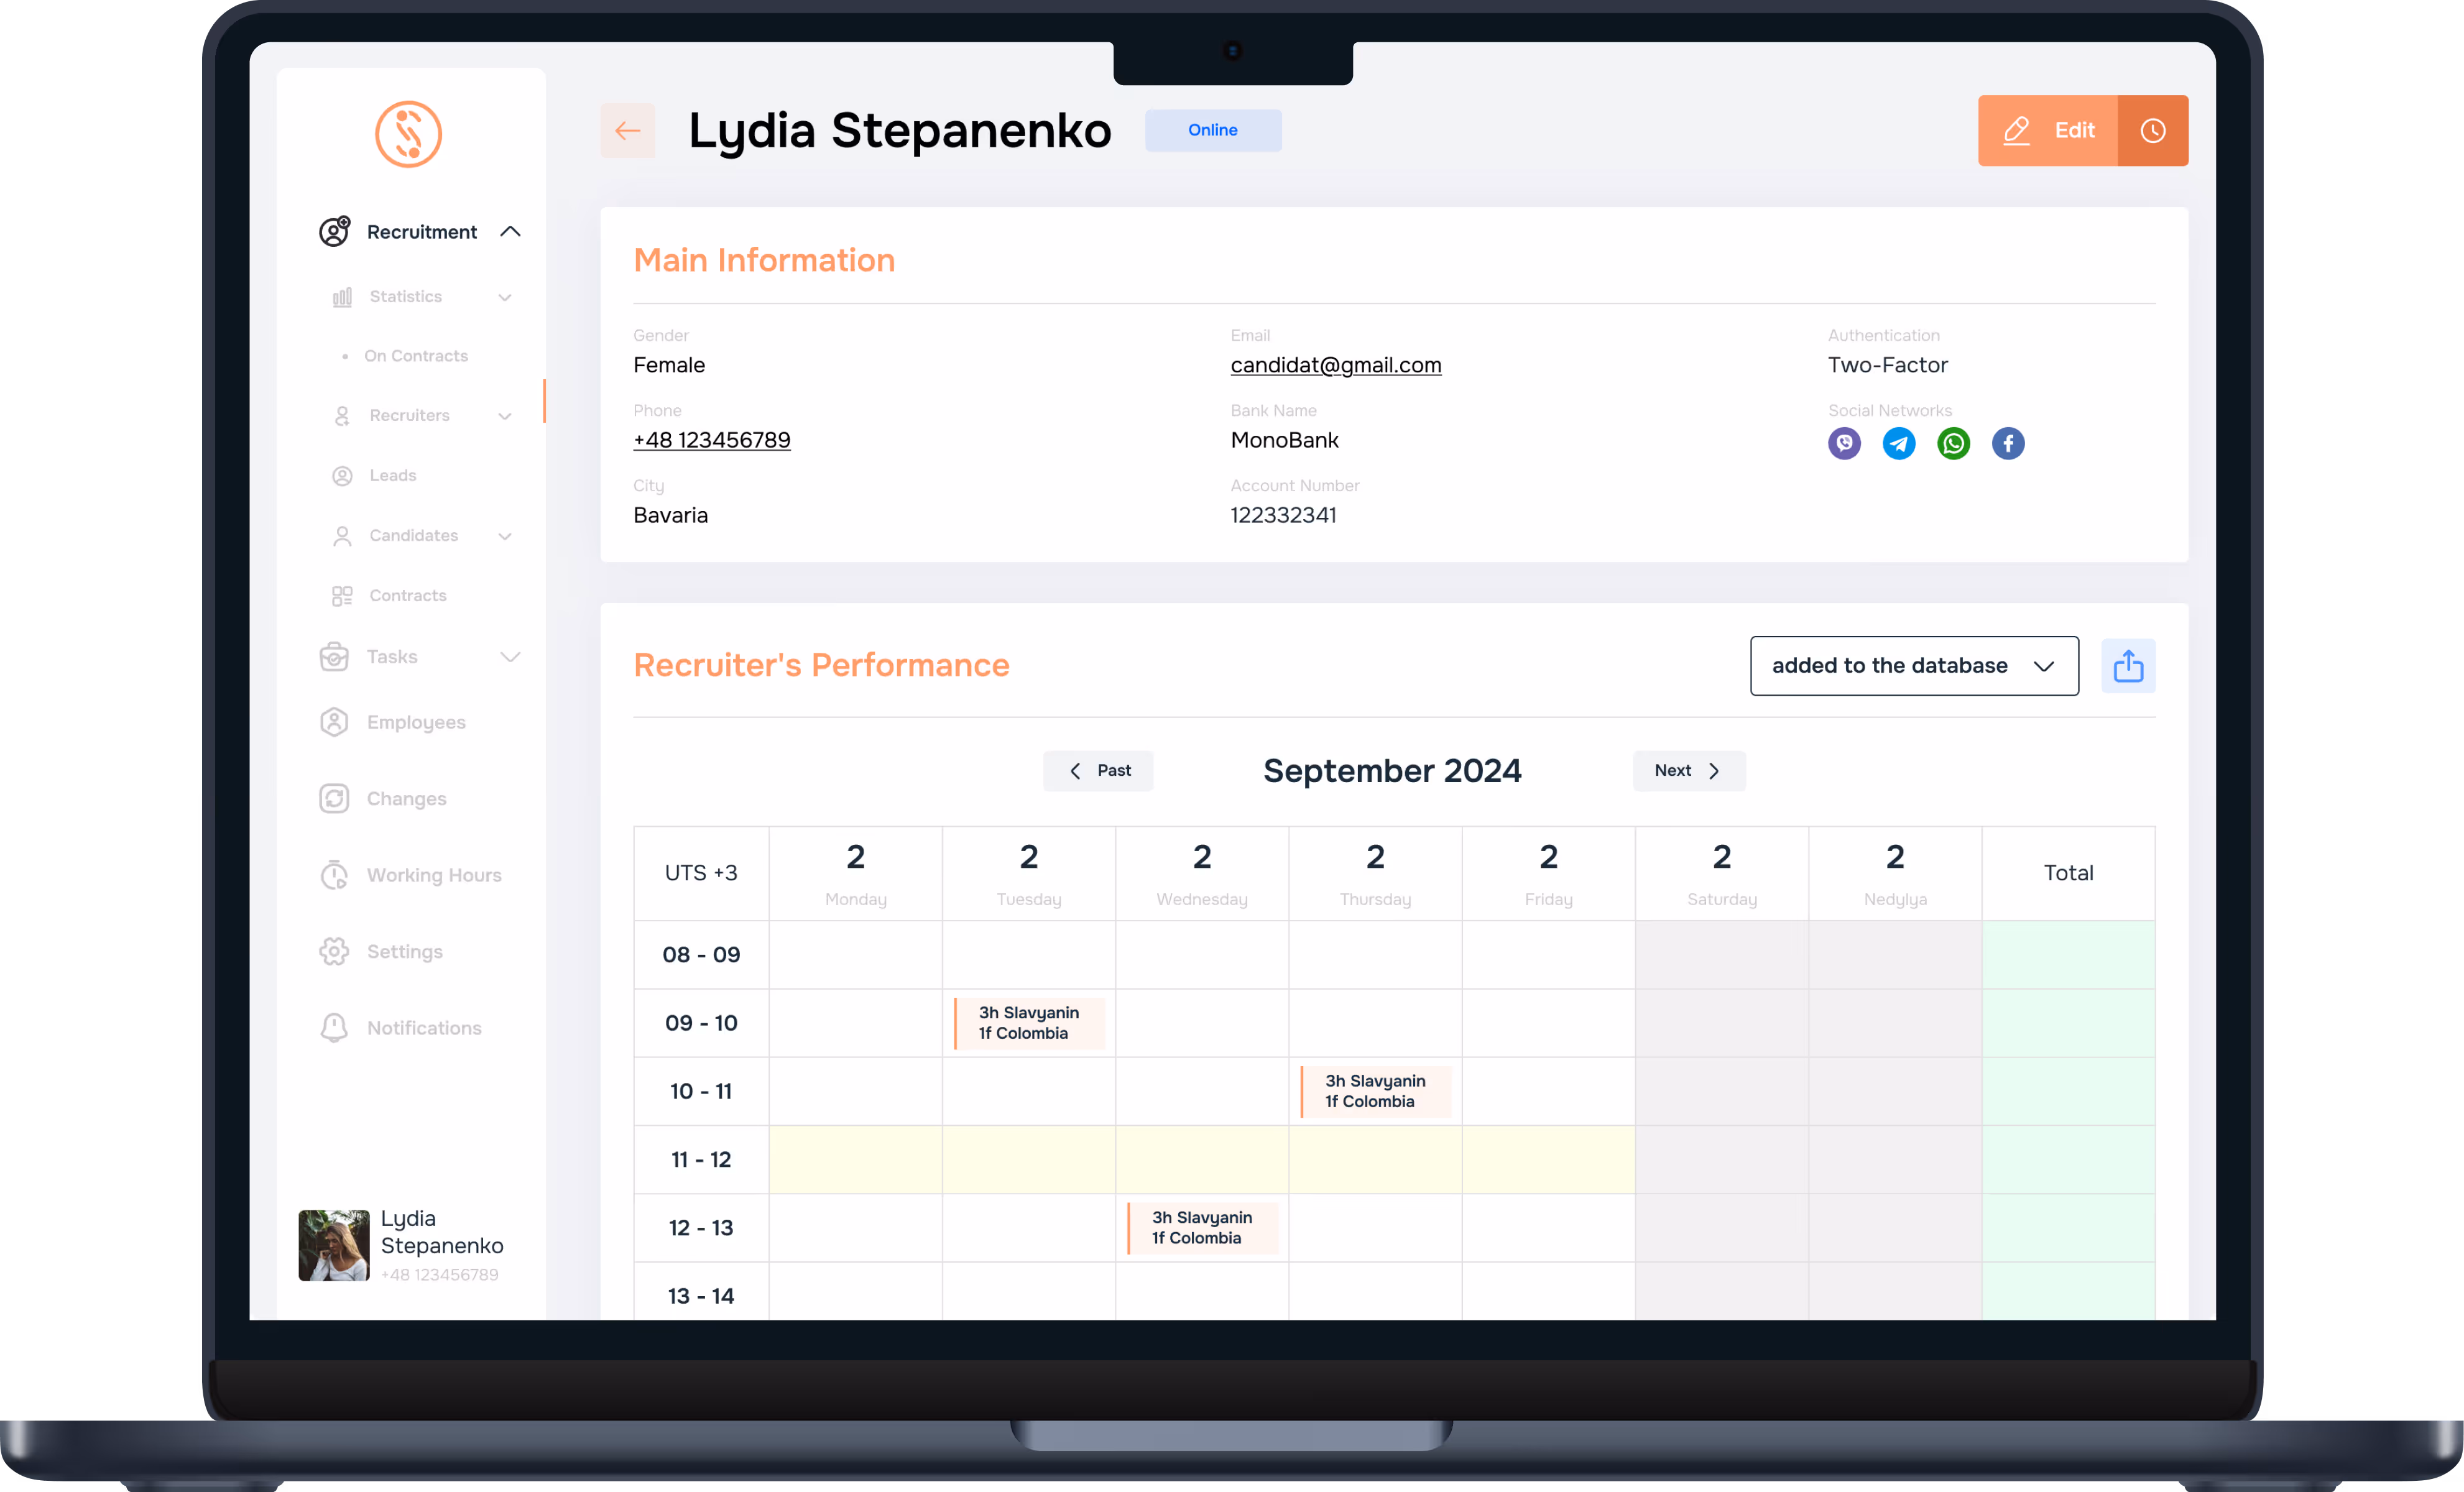Click the Edit button

[x=2048, y=130]
